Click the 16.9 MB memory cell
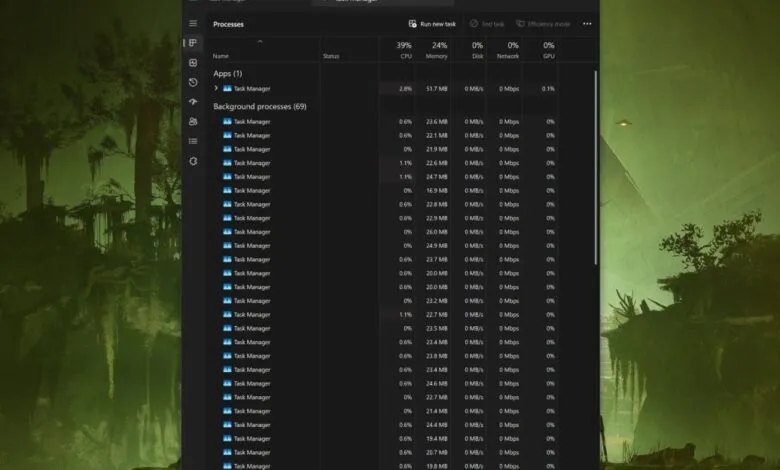The image size is (780, 470). tap(437, 190)
